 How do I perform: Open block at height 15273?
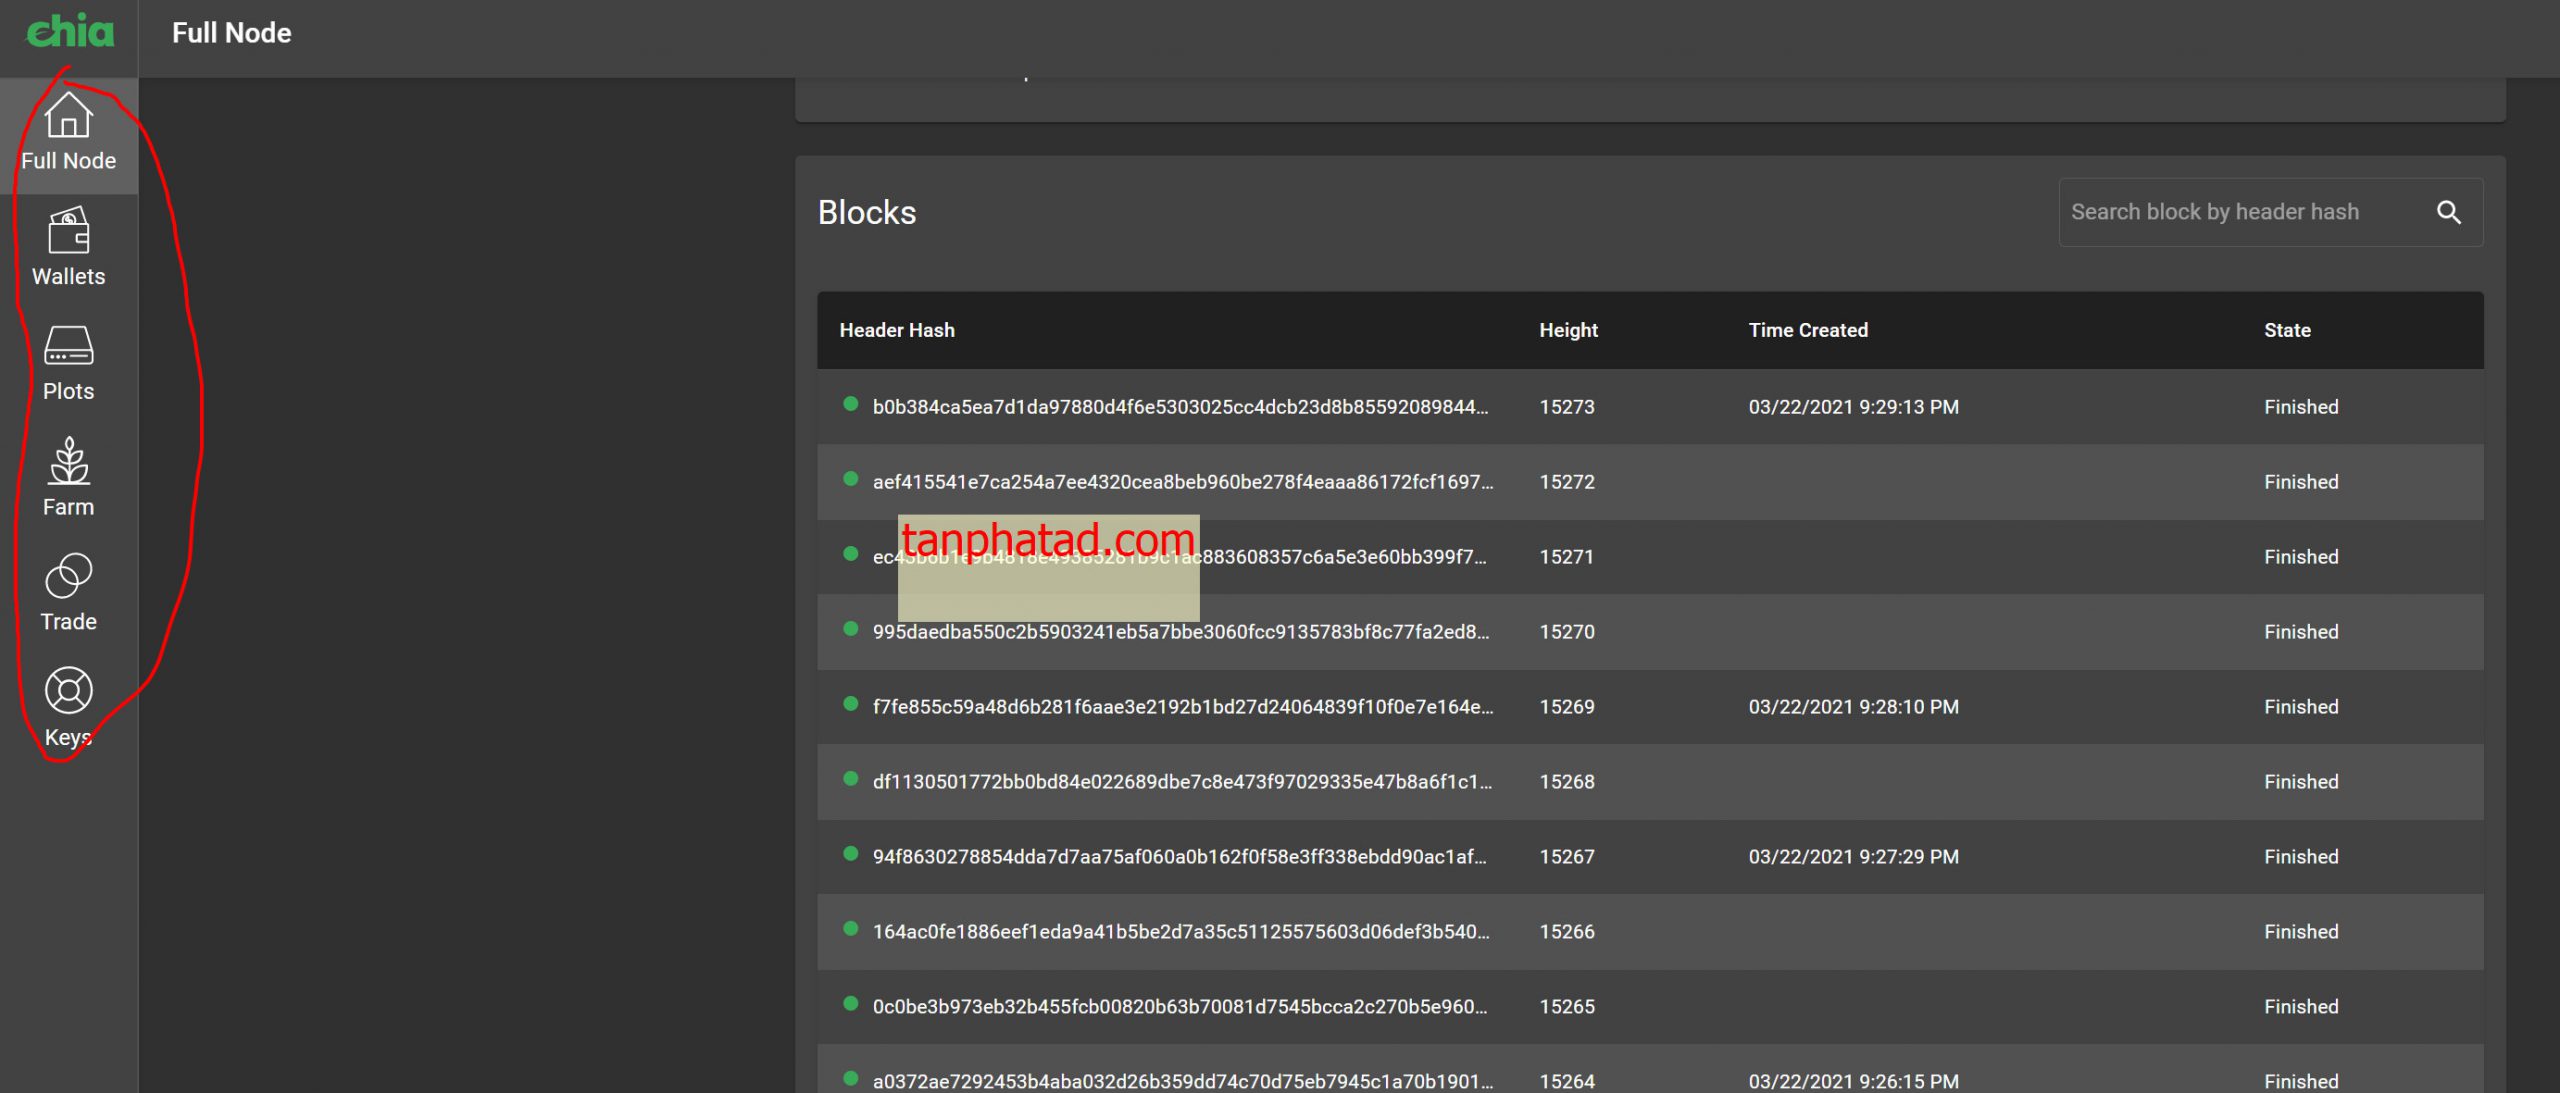(x=1180, y=407)
